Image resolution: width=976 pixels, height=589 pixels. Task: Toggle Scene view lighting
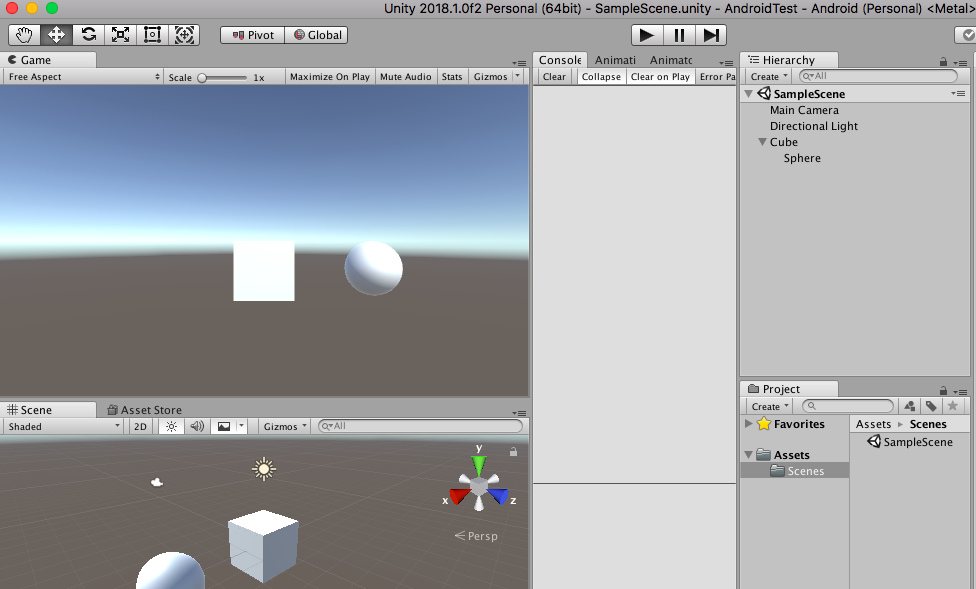pyautogui.click(x=171, y=426)
